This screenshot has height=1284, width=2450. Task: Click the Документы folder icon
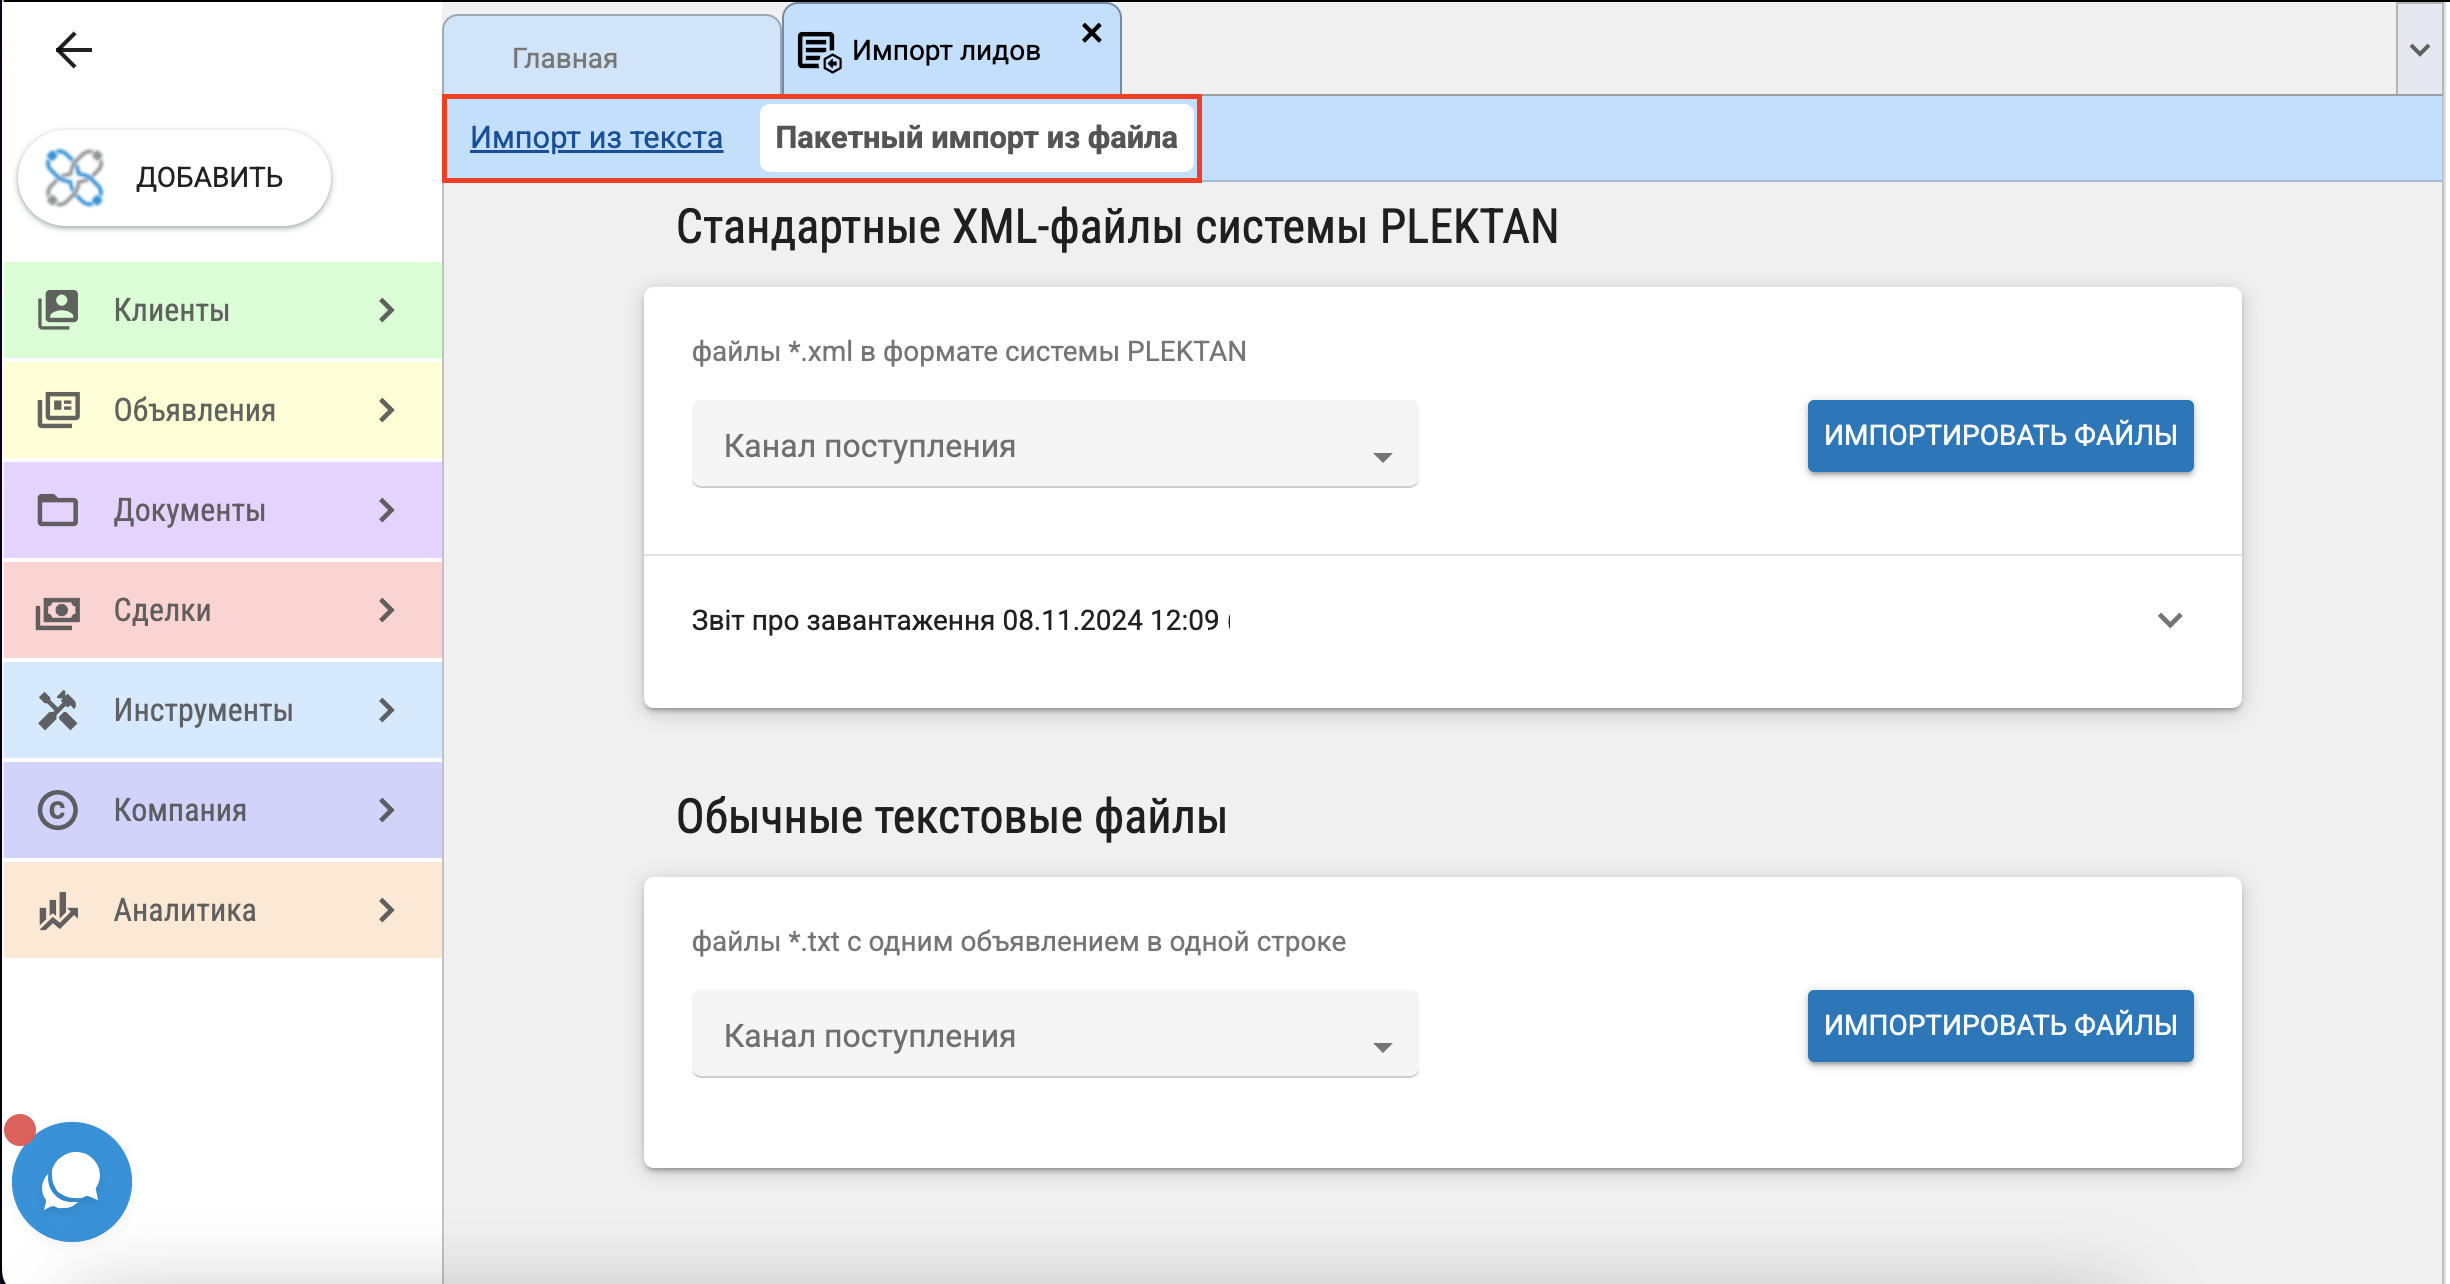pyautogui.click(x=58, y=510)
